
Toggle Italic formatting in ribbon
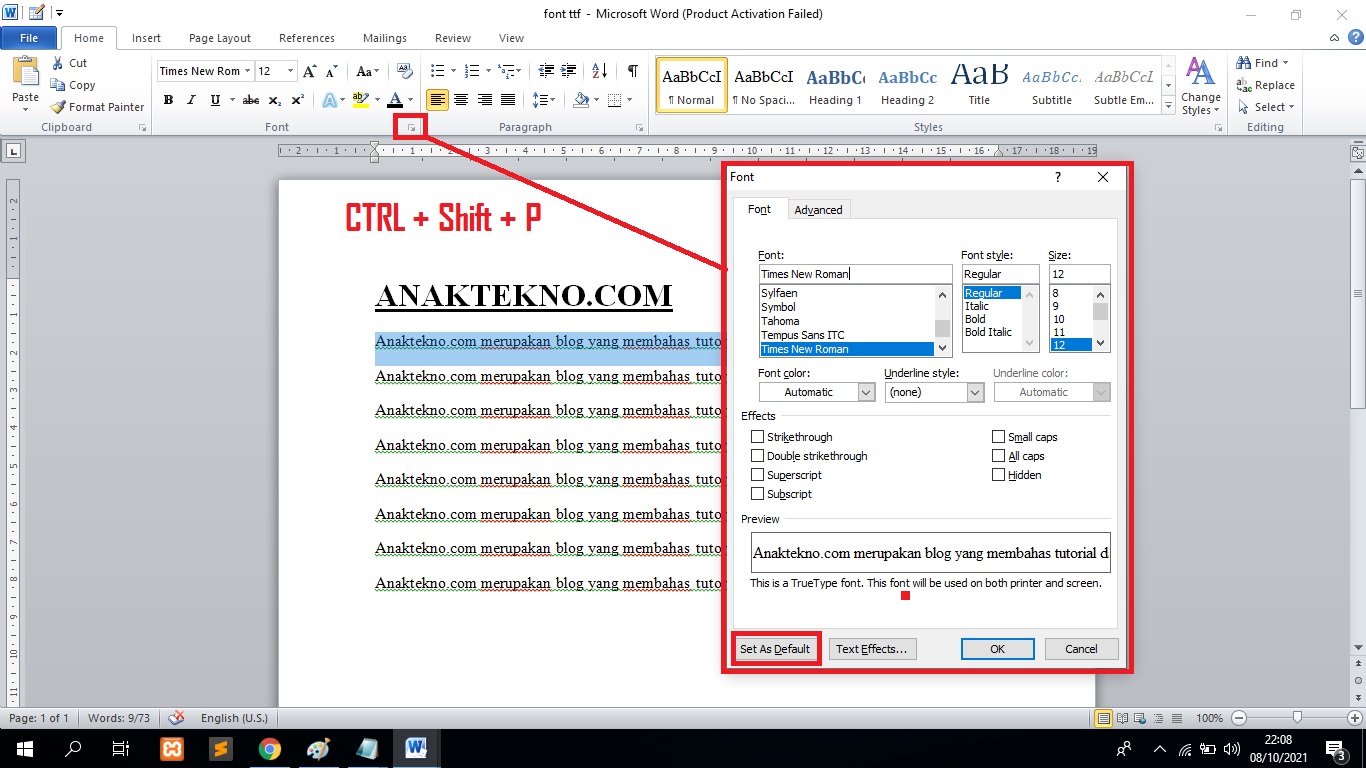click(191, 100)
